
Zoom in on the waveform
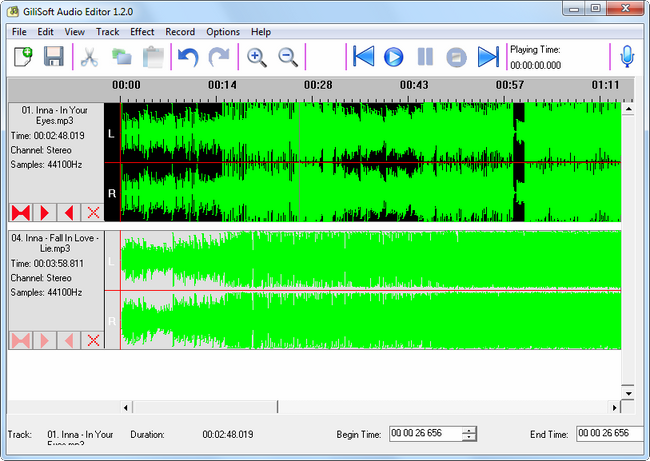257,57
